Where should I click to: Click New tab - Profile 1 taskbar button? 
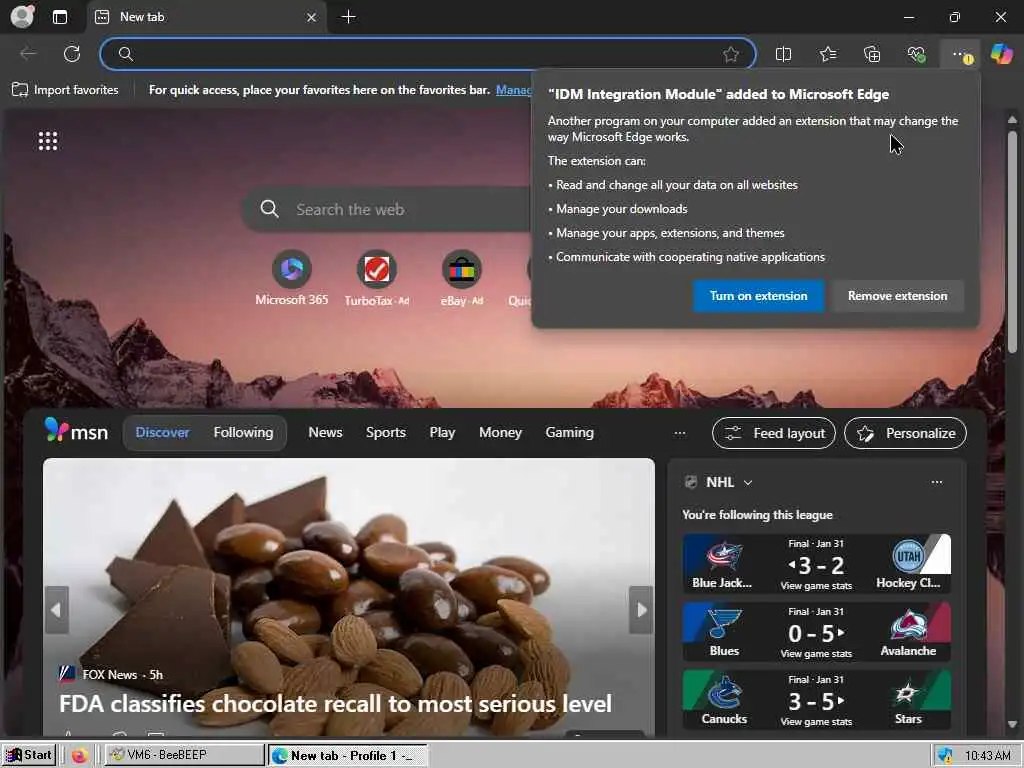tap(348, 756)
